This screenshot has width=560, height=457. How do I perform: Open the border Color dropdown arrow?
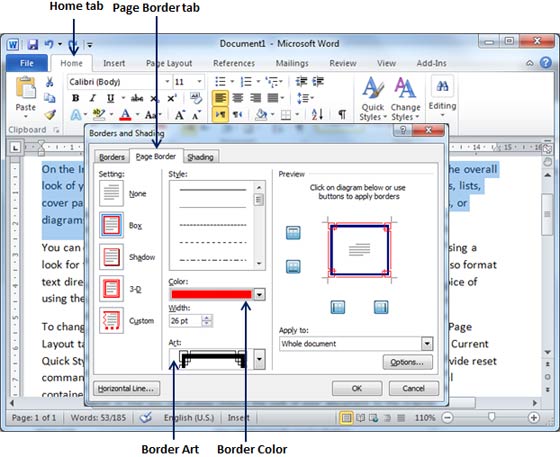(259, 295)
